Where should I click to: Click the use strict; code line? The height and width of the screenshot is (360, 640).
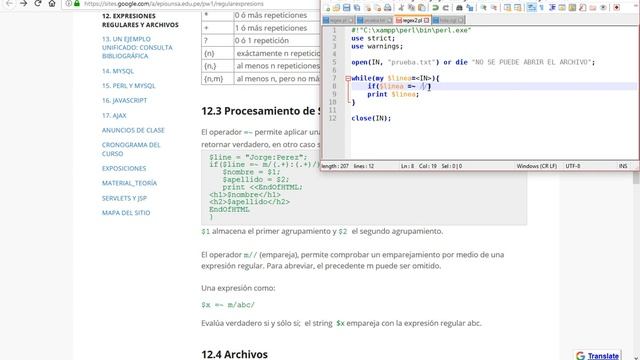click(373, 38)
